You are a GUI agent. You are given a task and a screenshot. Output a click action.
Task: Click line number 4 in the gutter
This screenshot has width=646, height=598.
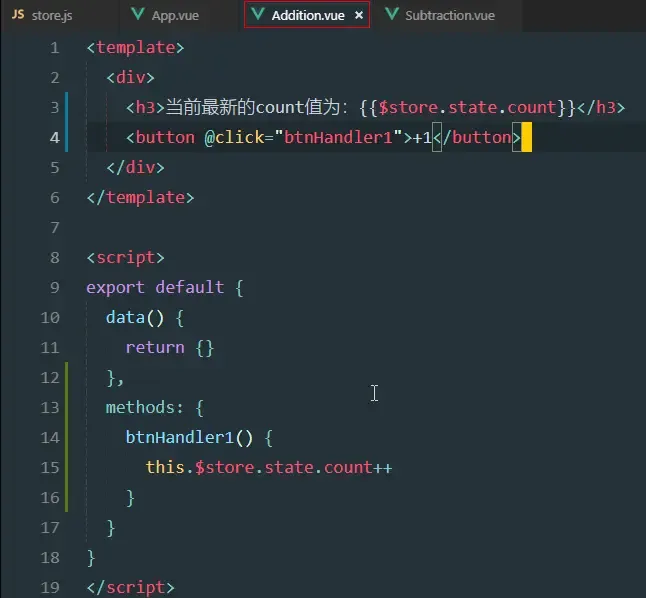[x=54, y=138]
